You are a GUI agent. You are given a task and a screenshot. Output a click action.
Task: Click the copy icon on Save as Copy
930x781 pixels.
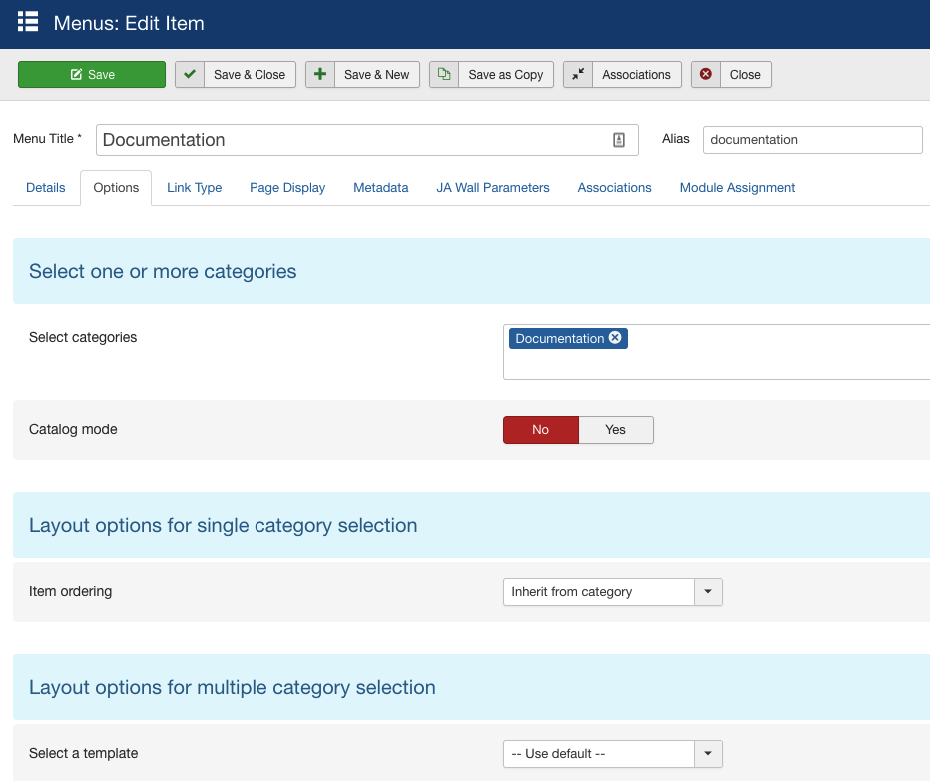click(x=444, y=75)
